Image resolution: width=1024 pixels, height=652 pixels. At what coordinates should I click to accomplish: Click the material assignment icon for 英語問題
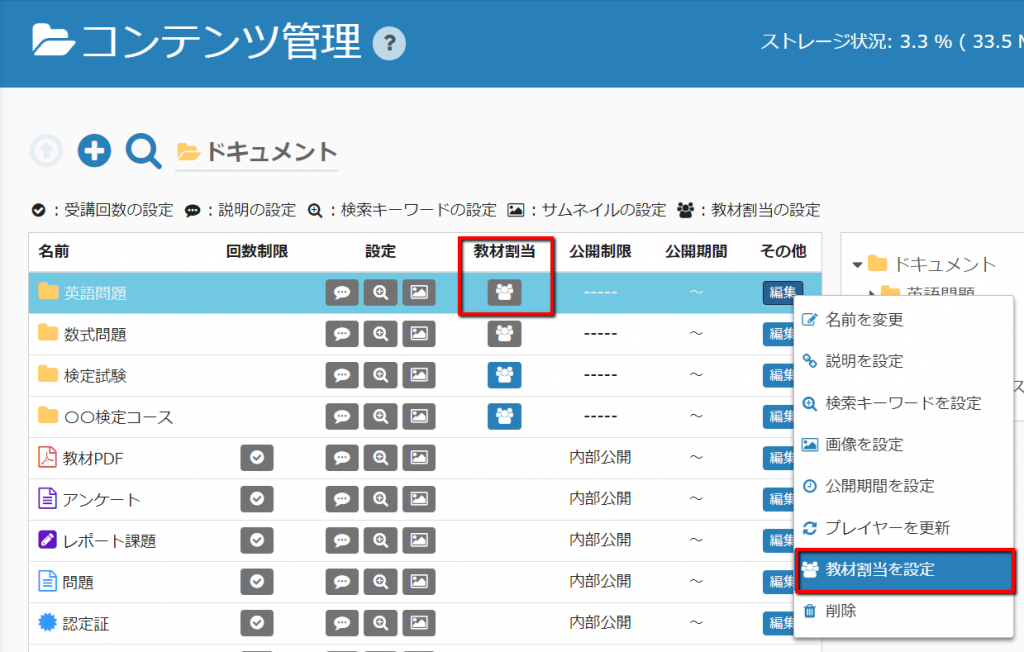[504, 292]
